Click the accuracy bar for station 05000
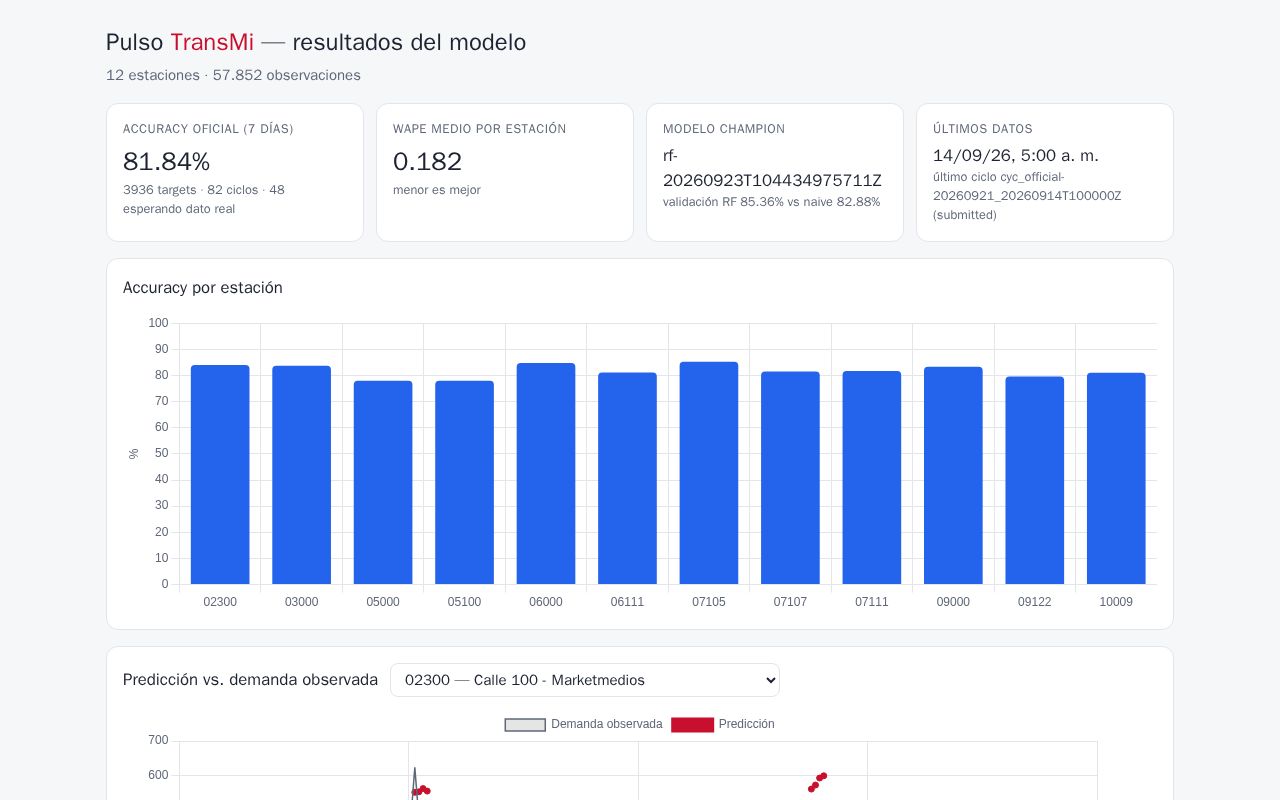1280x800 pixels. pyautogui.click(x=383, y=482)
